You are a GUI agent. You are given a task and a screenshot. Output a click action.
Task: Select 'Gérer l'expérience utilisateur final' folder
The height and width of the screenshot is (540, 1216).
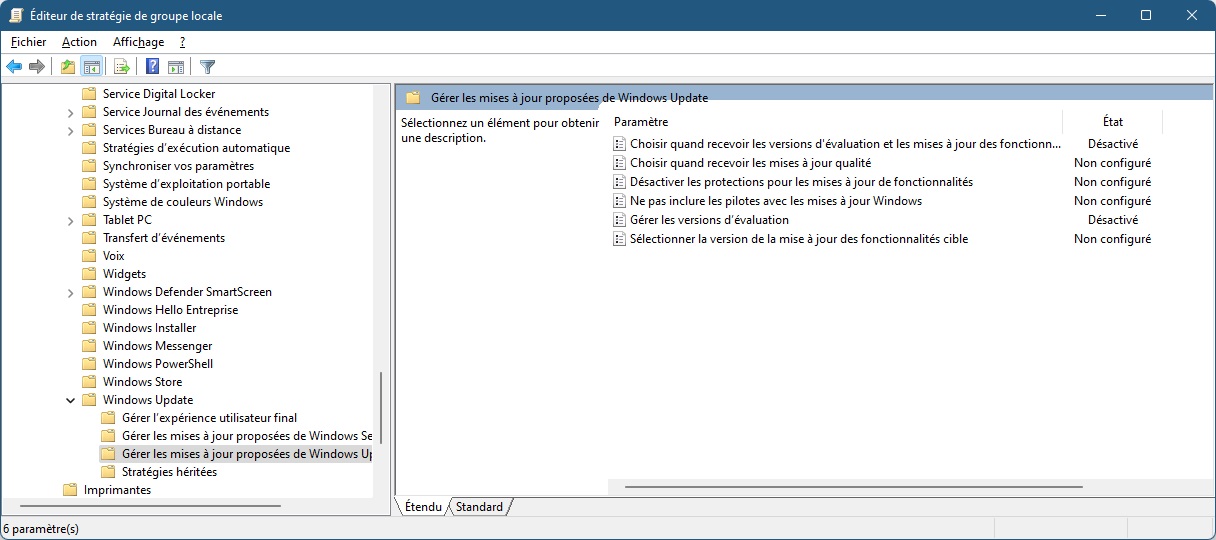209,418
